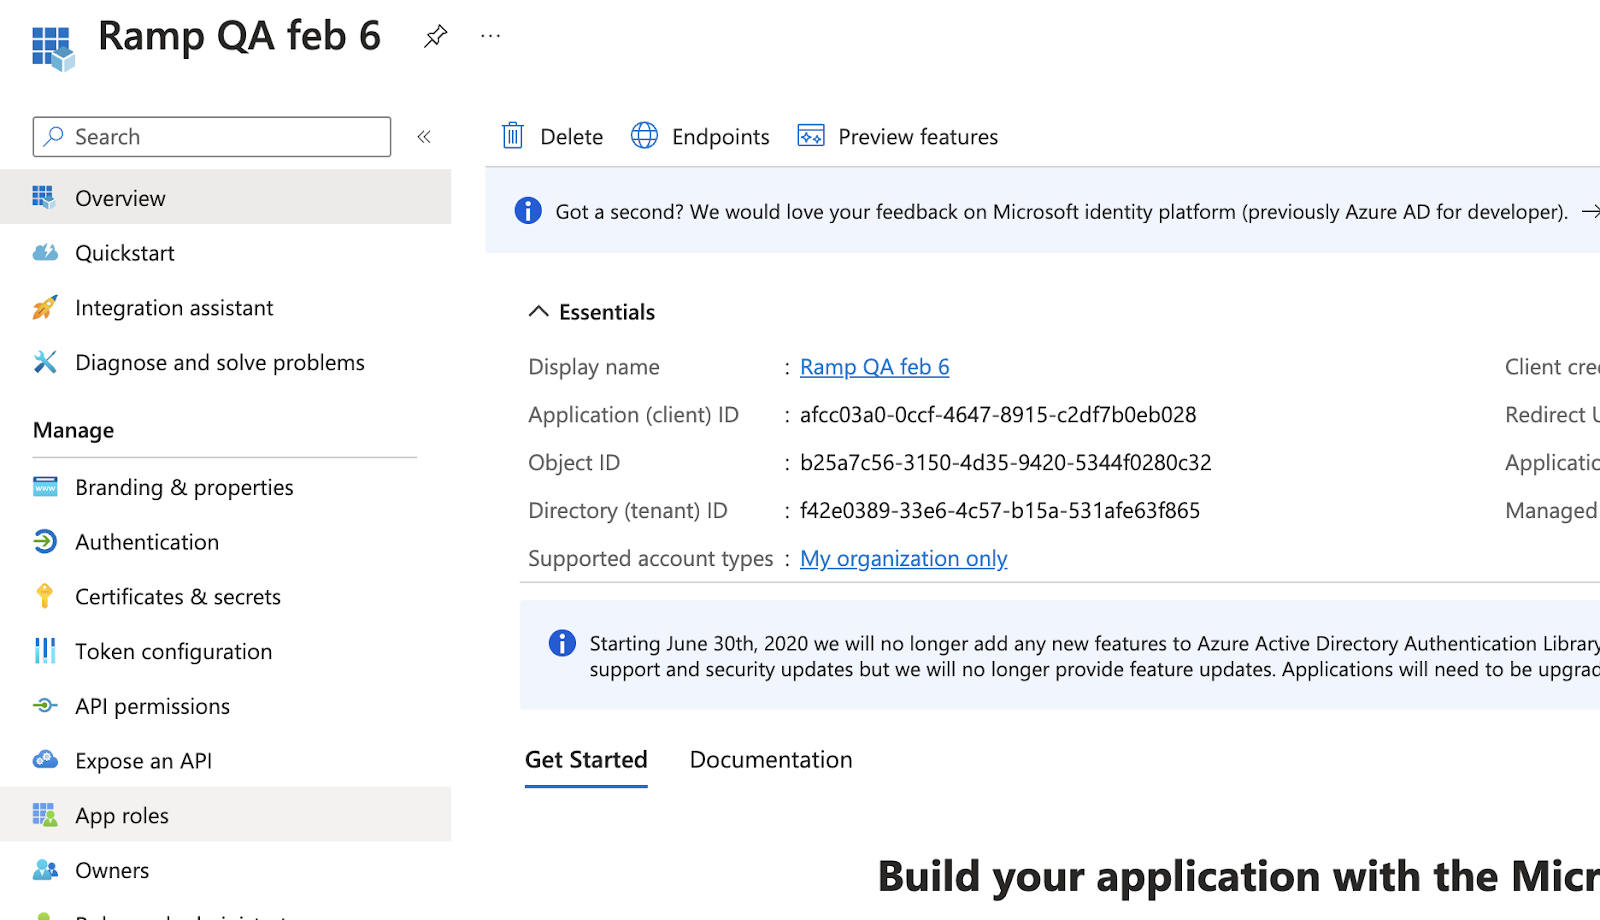This screenshot has width=1600, height=920.
Task: Switch to the Documentation tab
Action: pos(771,760)
